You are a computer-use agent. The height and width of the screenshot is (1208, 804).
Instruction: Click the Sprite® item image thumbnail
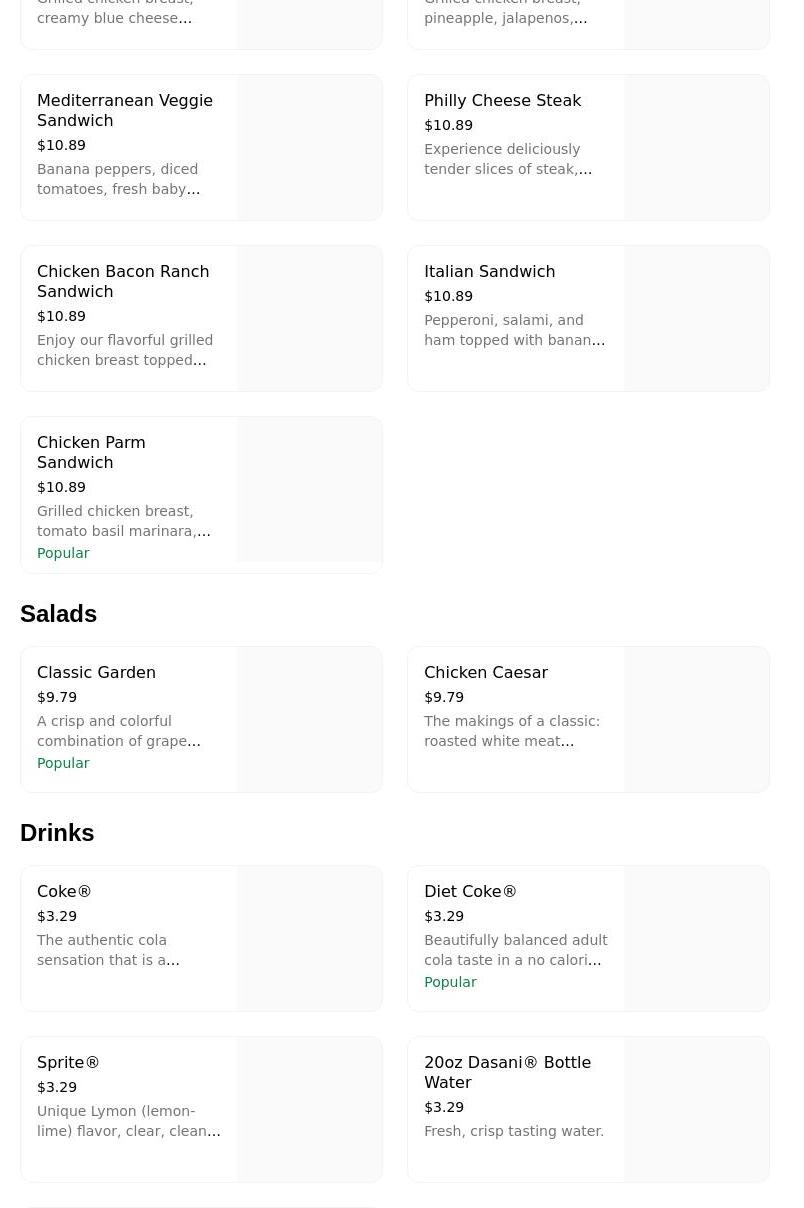tap(309, 1109)
